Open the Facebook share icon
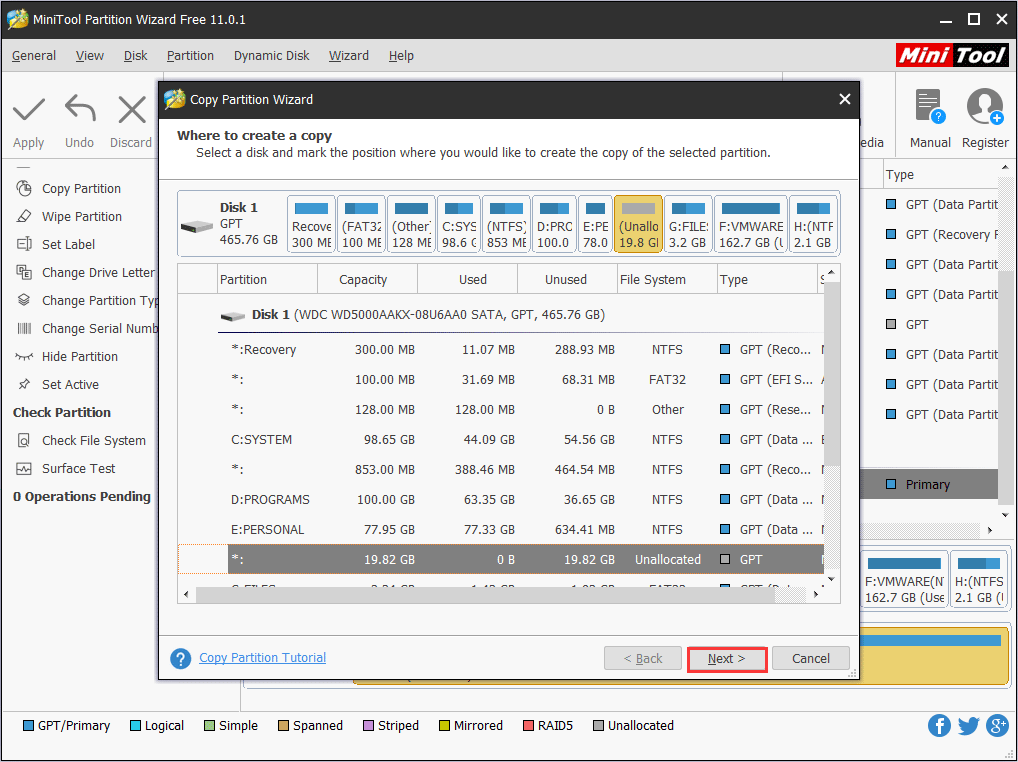Viewport: 1018px width, 762px height. coord(938,726)
